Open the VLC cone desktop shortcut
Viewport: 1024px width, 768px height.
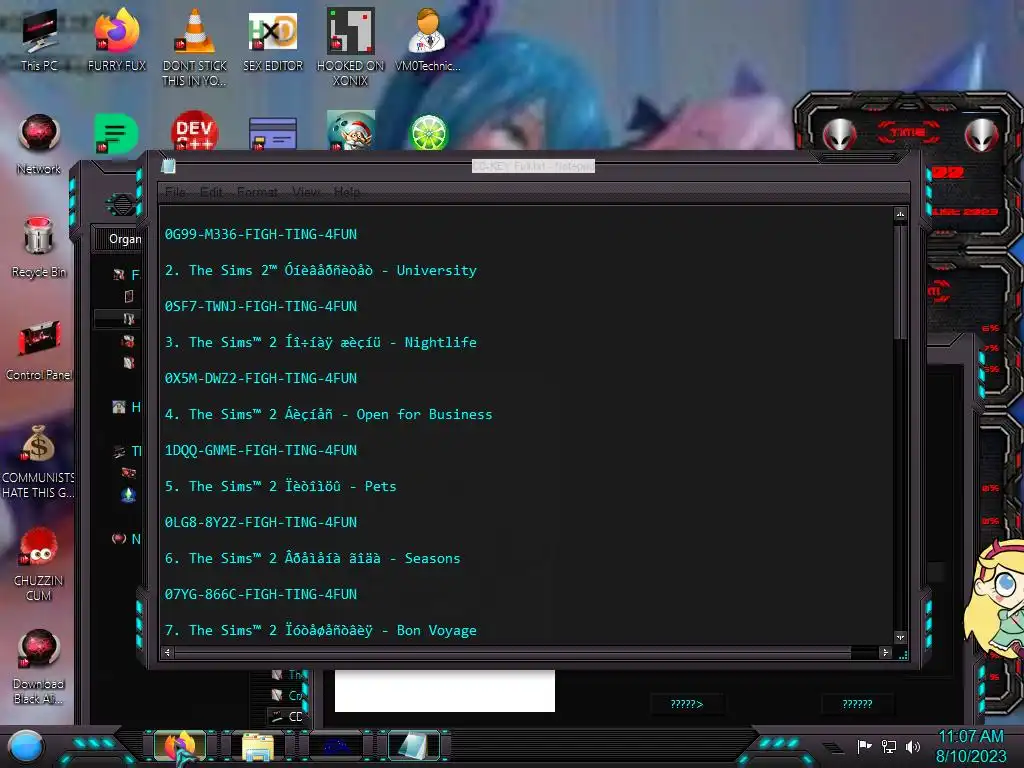coord(195,47)
